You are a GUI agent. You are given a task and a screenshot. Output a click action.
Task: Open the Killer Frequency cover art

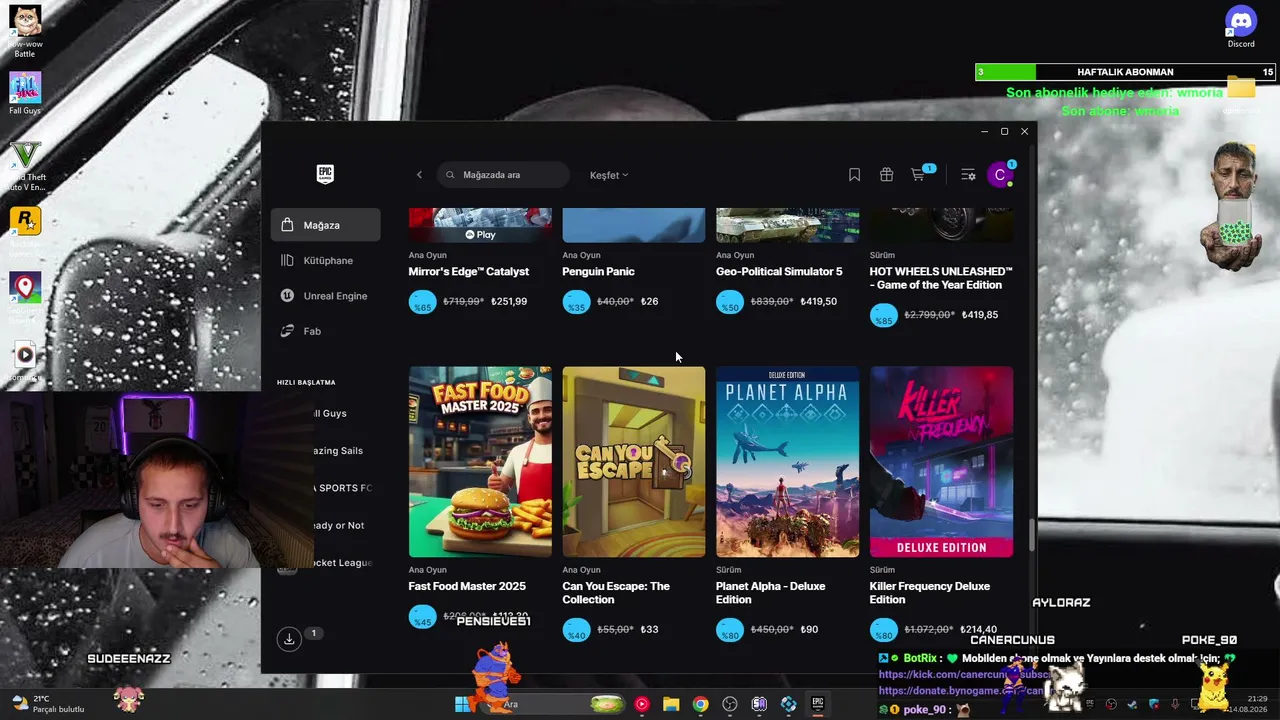(x=941, y=461)
